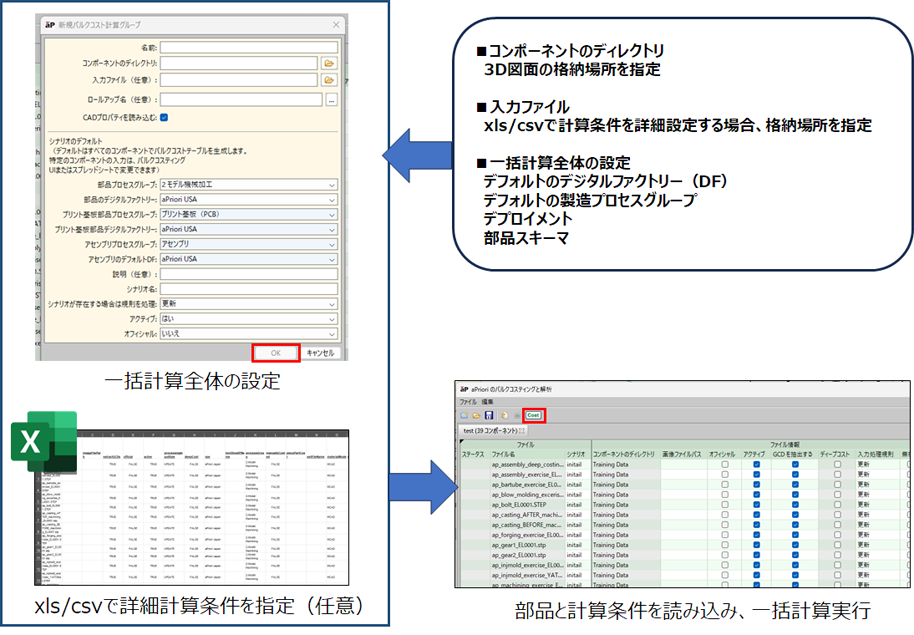This screenshot has width=914, height=635.
Task: Expand the アセンブリのデフォルトDF dropdown
Action: pyautogui.click(x=249, y=259)
